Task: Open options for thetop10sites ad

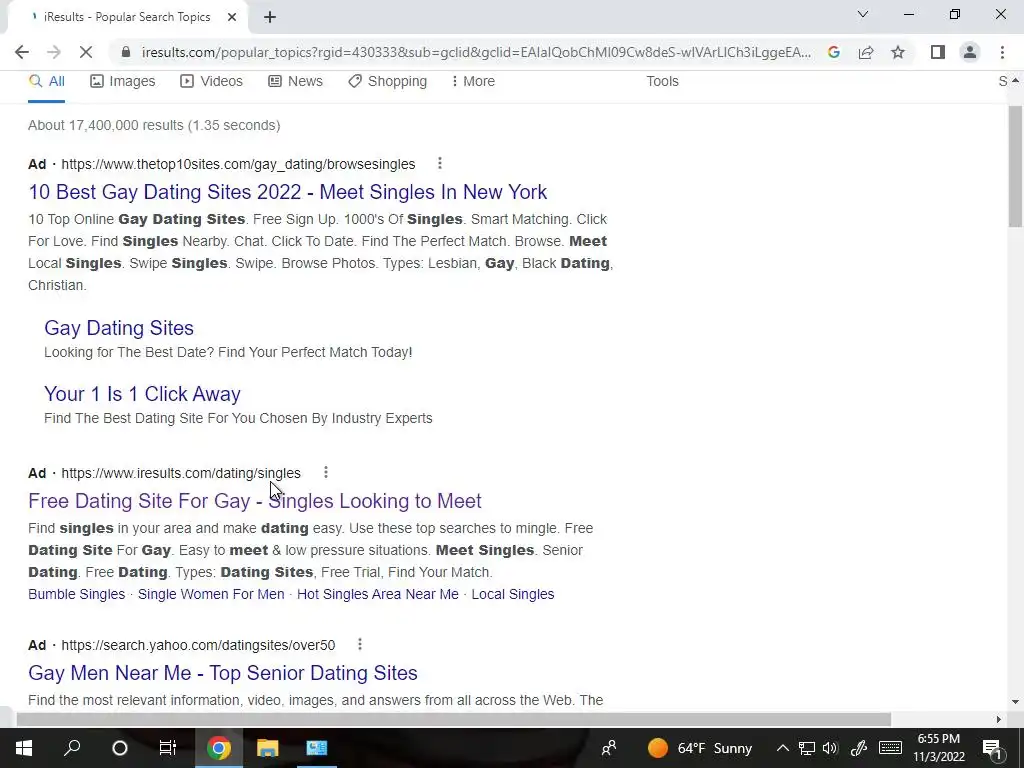Action: pyautogui.click(x=440, y=163)
